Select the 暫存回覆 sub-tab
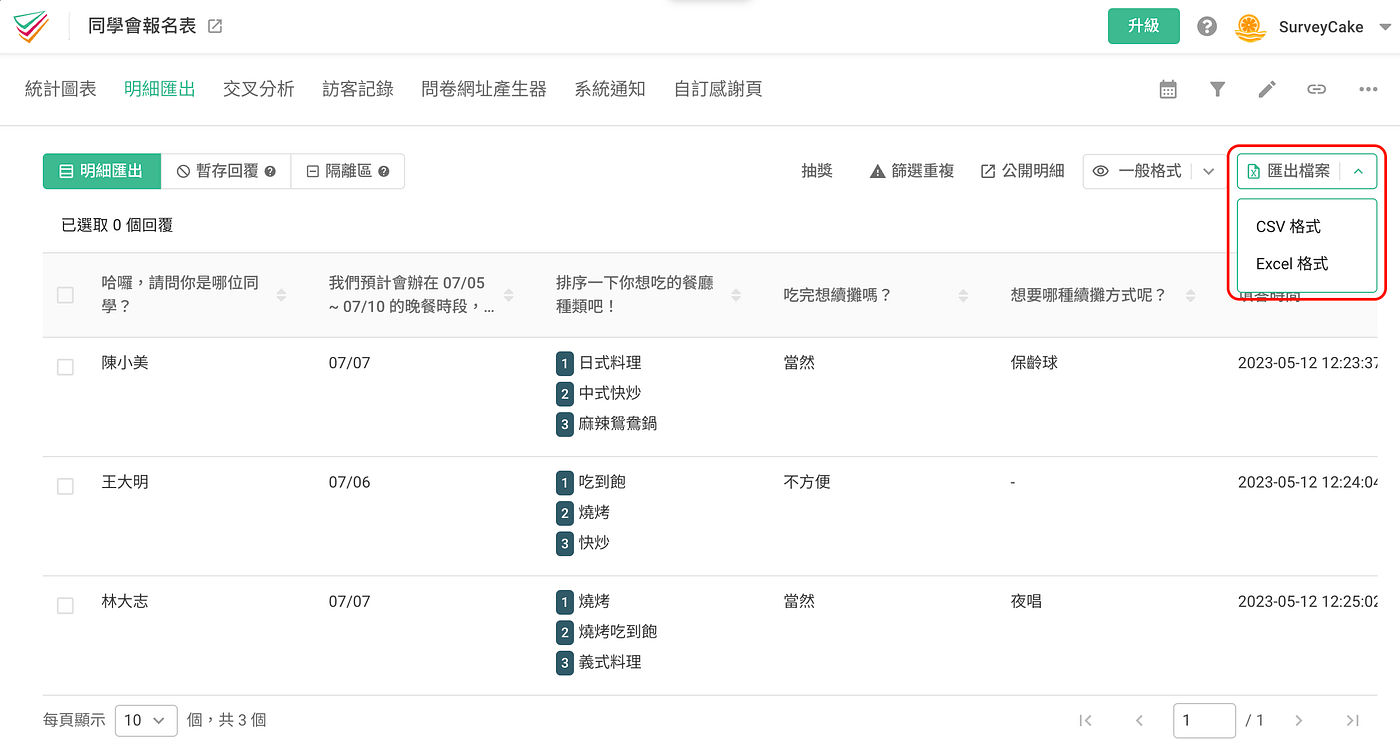1400x750 pixels. pos(226,171)
